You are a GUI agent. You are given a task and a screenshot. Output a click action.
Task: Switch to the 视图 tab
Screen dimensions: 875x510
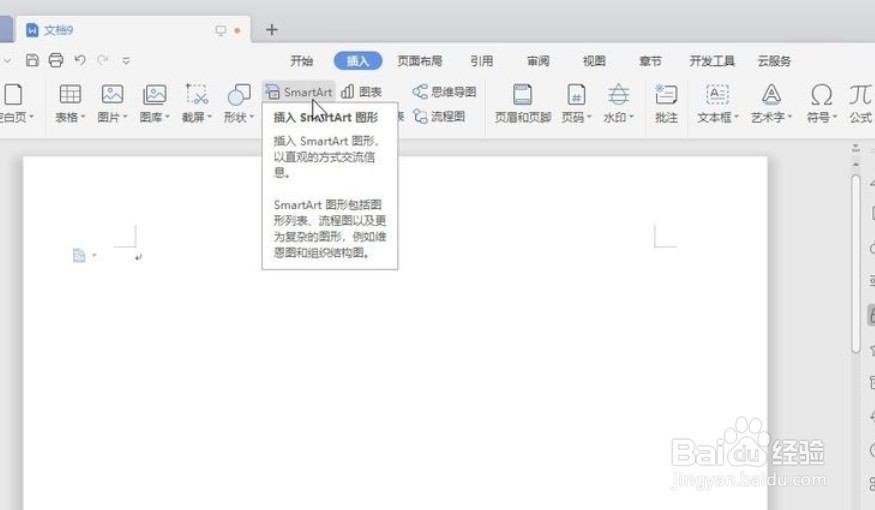[594, 61]
